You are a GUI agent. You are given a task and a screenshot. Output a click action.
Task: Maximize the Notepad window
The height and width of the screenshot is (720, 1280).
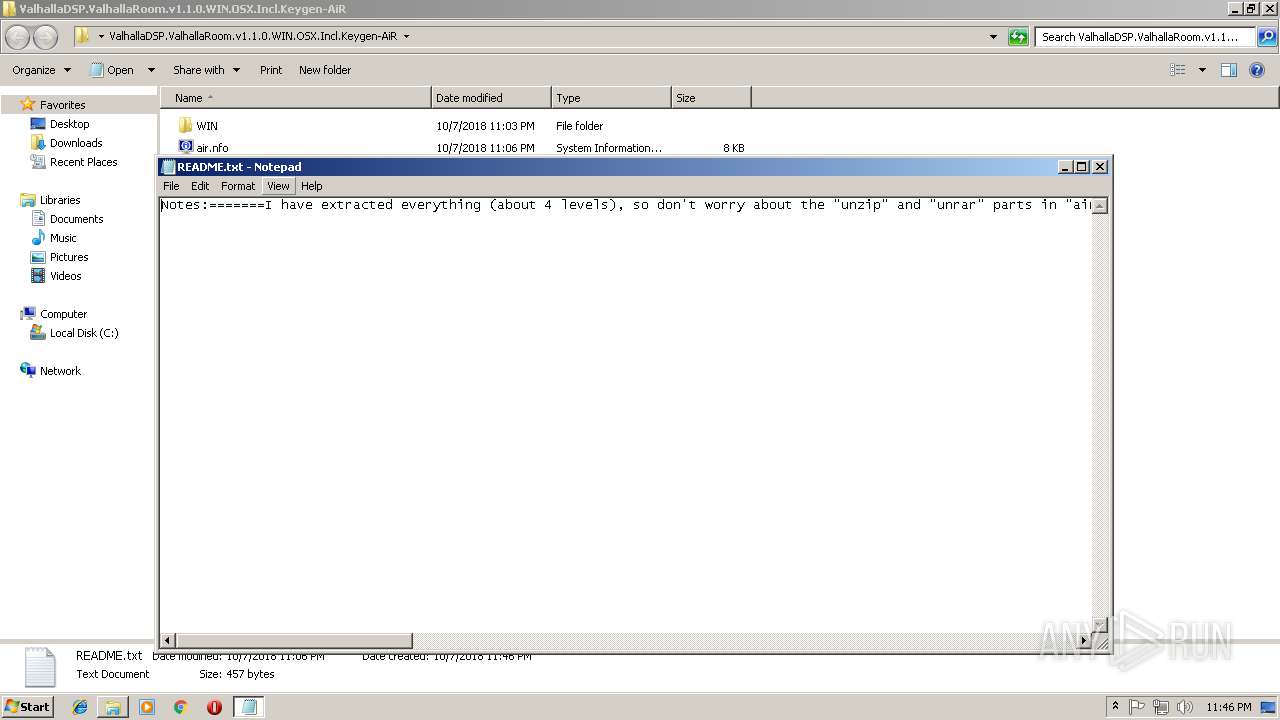pyautogui.click(x=1081, y=167)
